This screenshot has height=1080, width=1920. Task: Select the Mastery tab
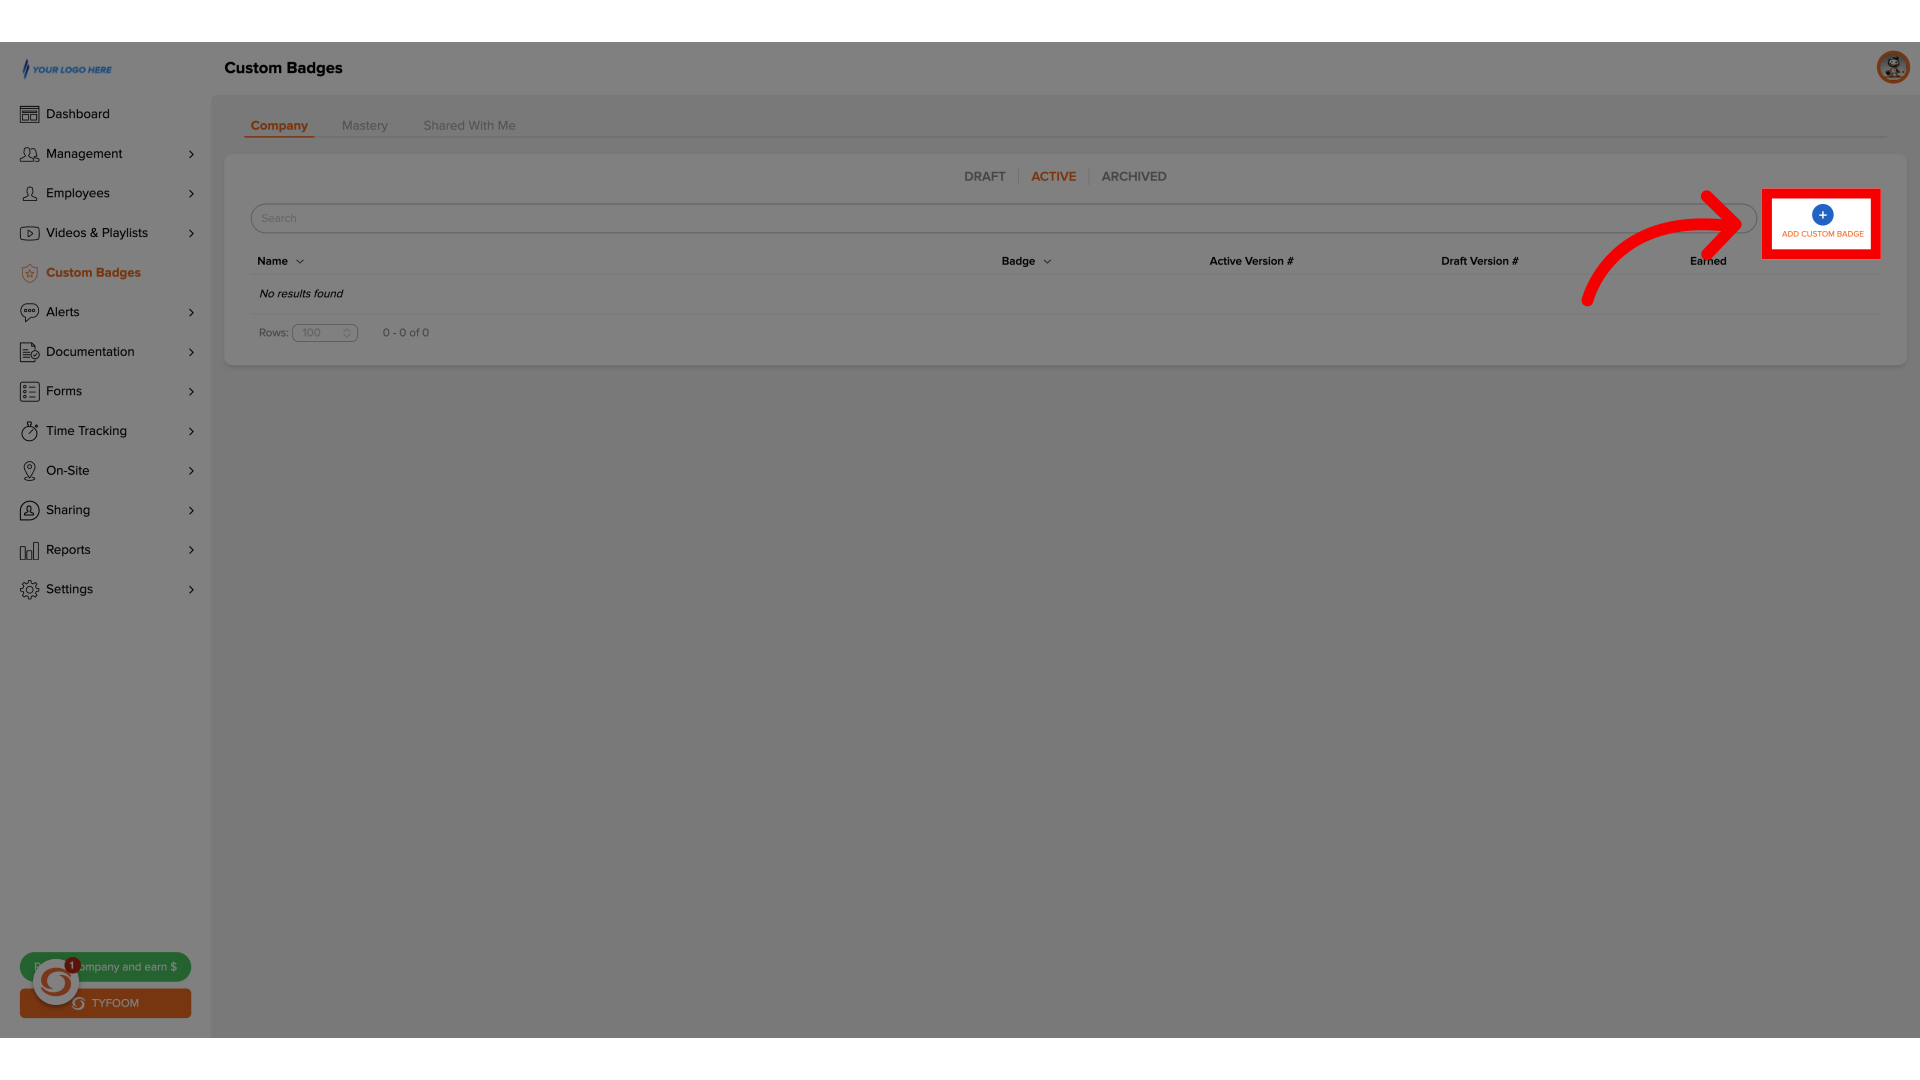click(x=364, y=125)
